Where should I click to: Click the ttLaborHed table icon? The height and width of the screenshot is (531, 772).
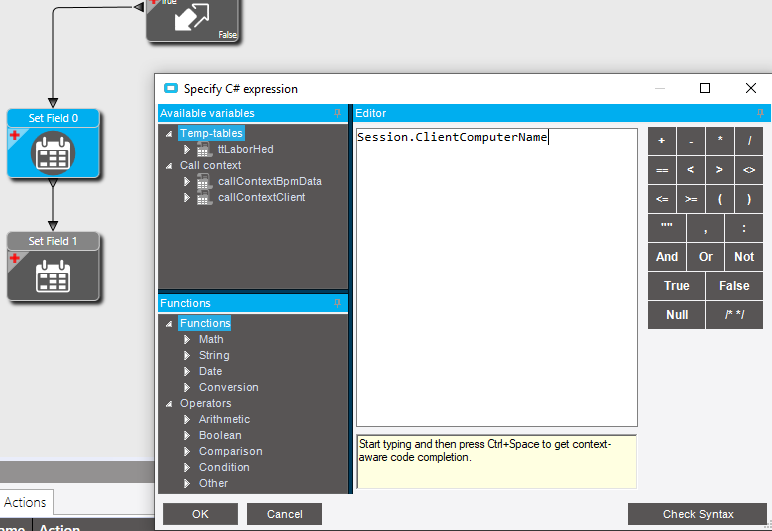click(204, 149)
